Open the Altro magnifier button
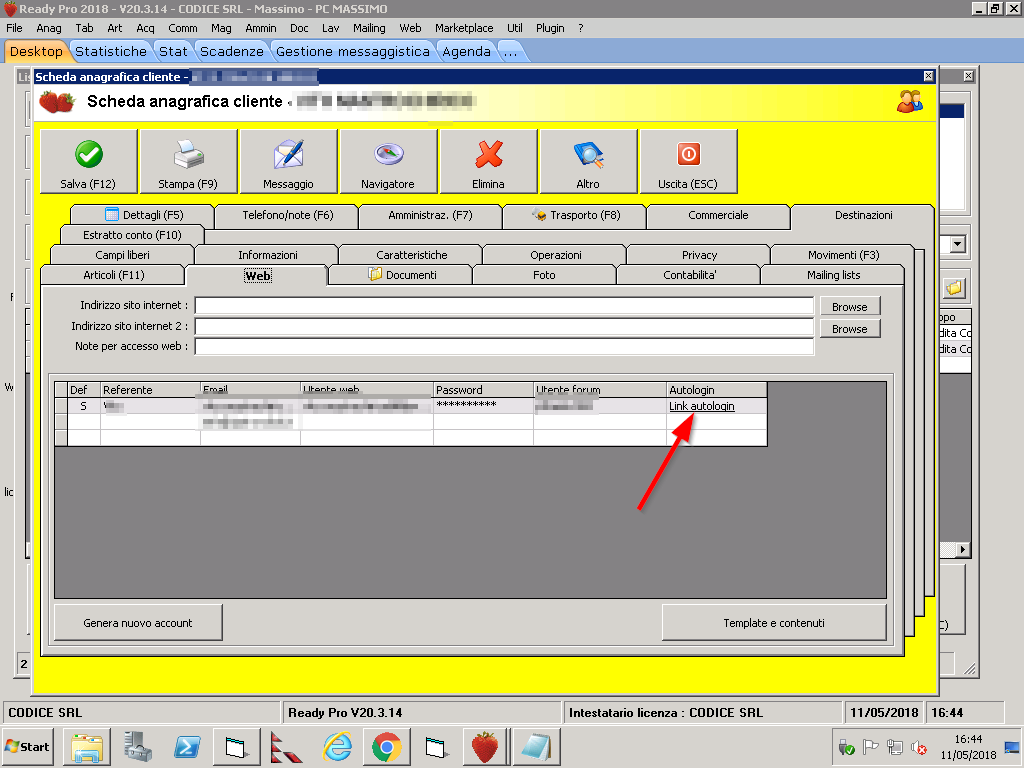The width and height of the screenshot is (1024, 768). [x=588, y=161]
